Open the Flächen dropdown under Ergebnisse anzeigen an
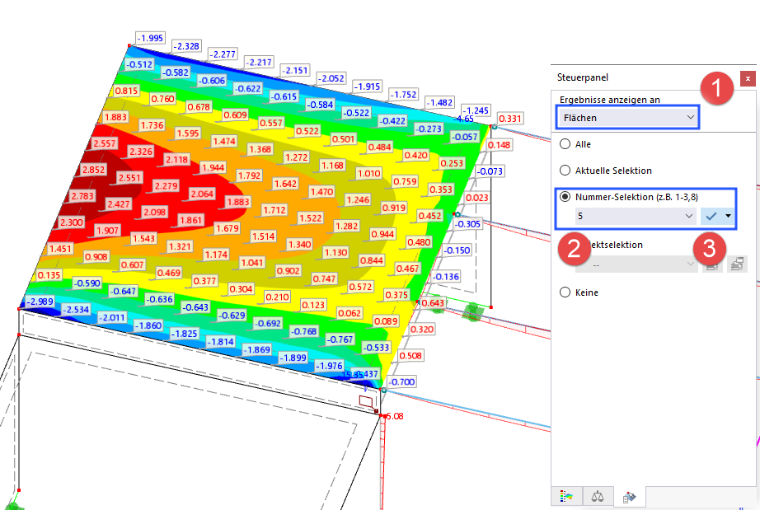Viewport: 760px width, 510px height. (627, 118)
